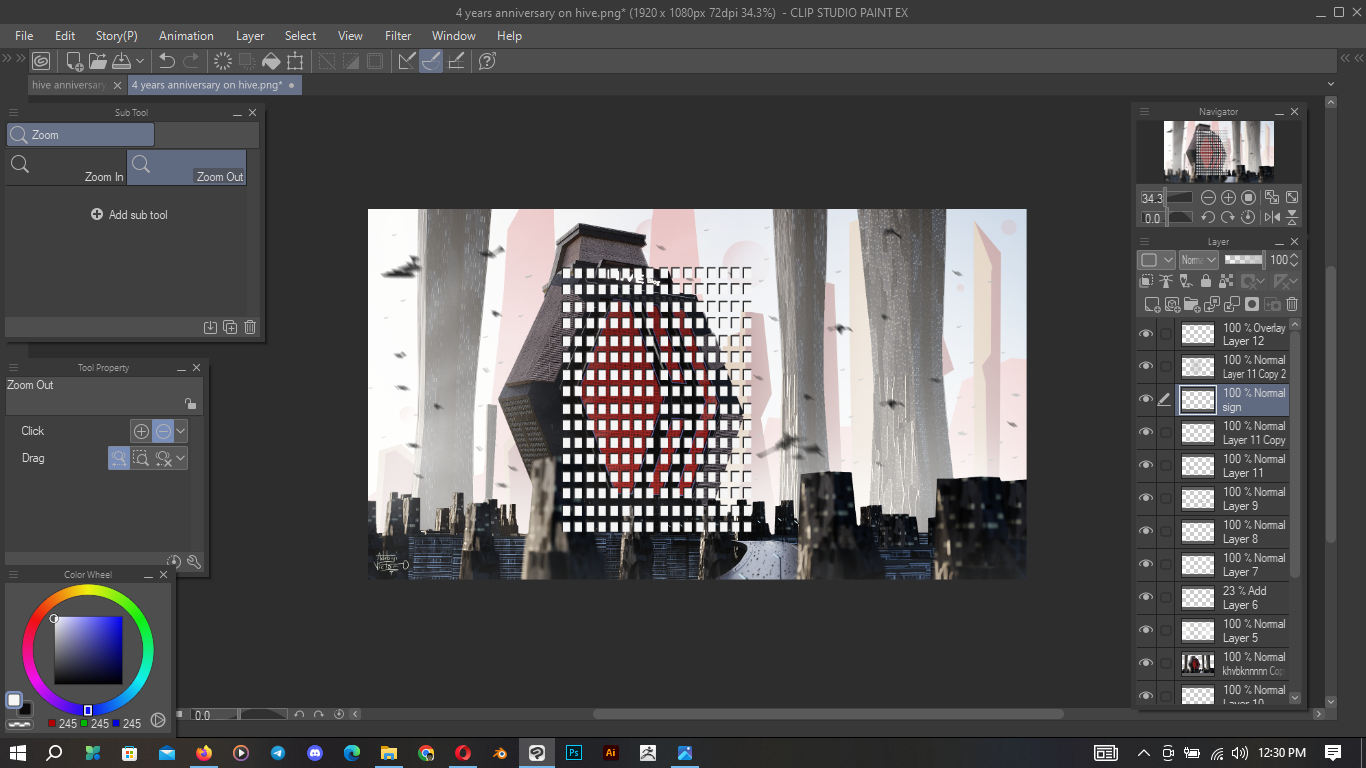The height and width of the screenshot is (768, 1366).
Task: Open Color Wheel panel hamburger menu
Action: point(14,575)
